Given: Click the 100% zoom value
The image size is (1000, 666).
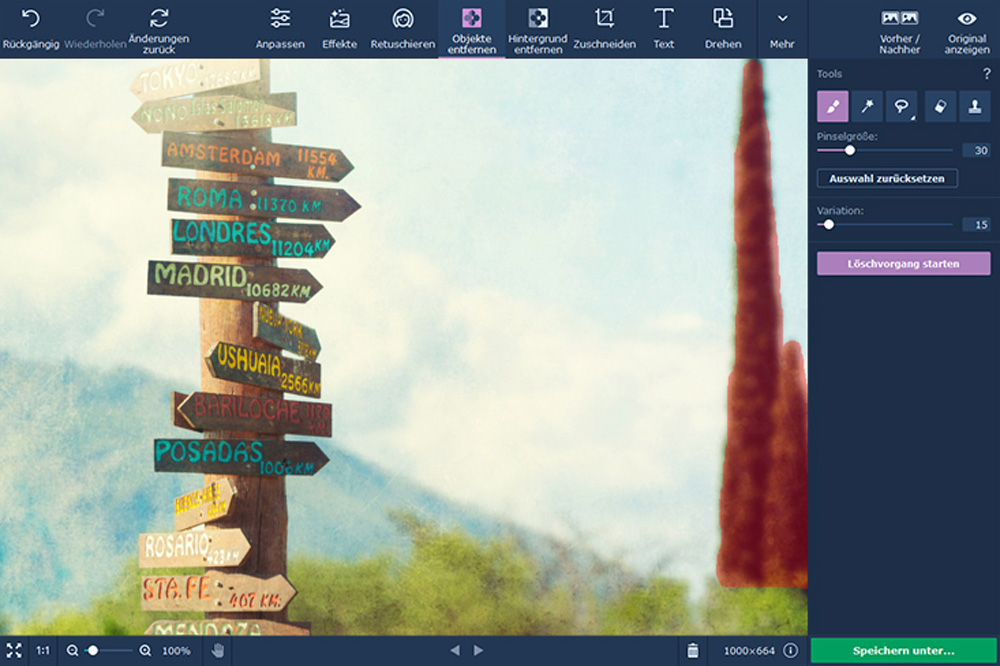Looking at the screenshot, I should pos(176,651).
